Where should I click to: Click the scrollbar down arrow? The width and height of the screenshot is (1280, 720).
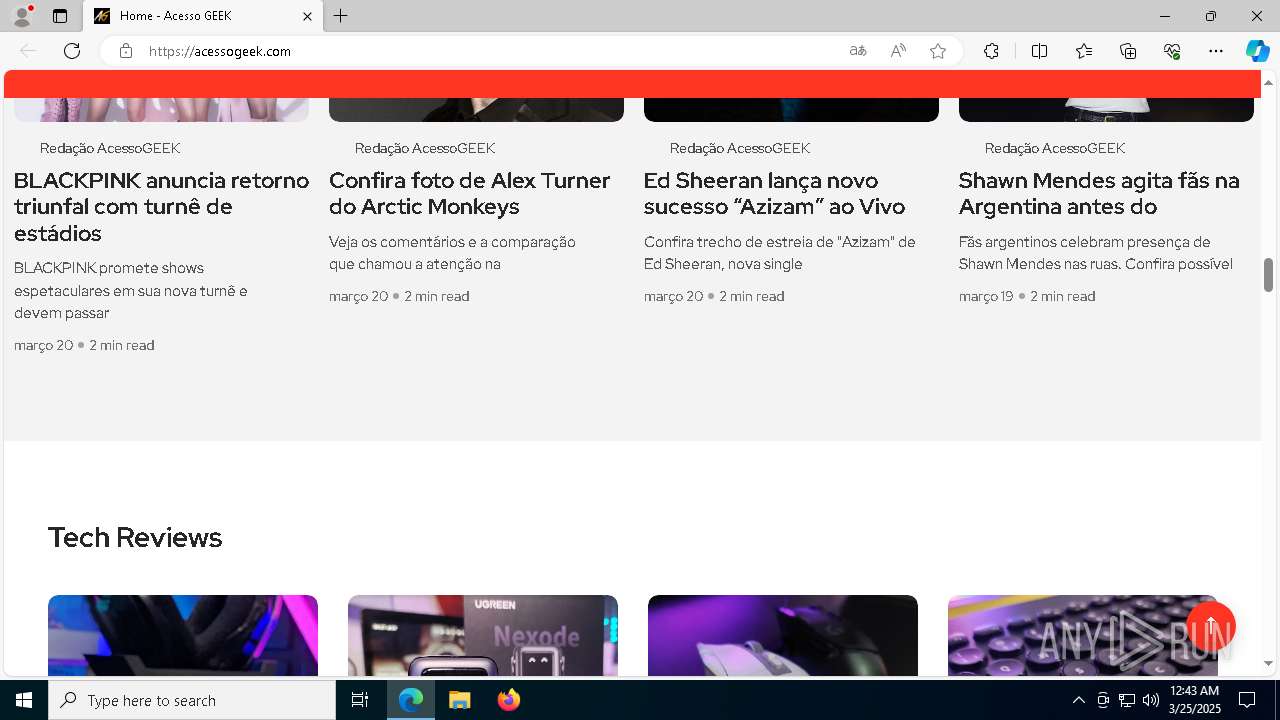click(1268, 663)
